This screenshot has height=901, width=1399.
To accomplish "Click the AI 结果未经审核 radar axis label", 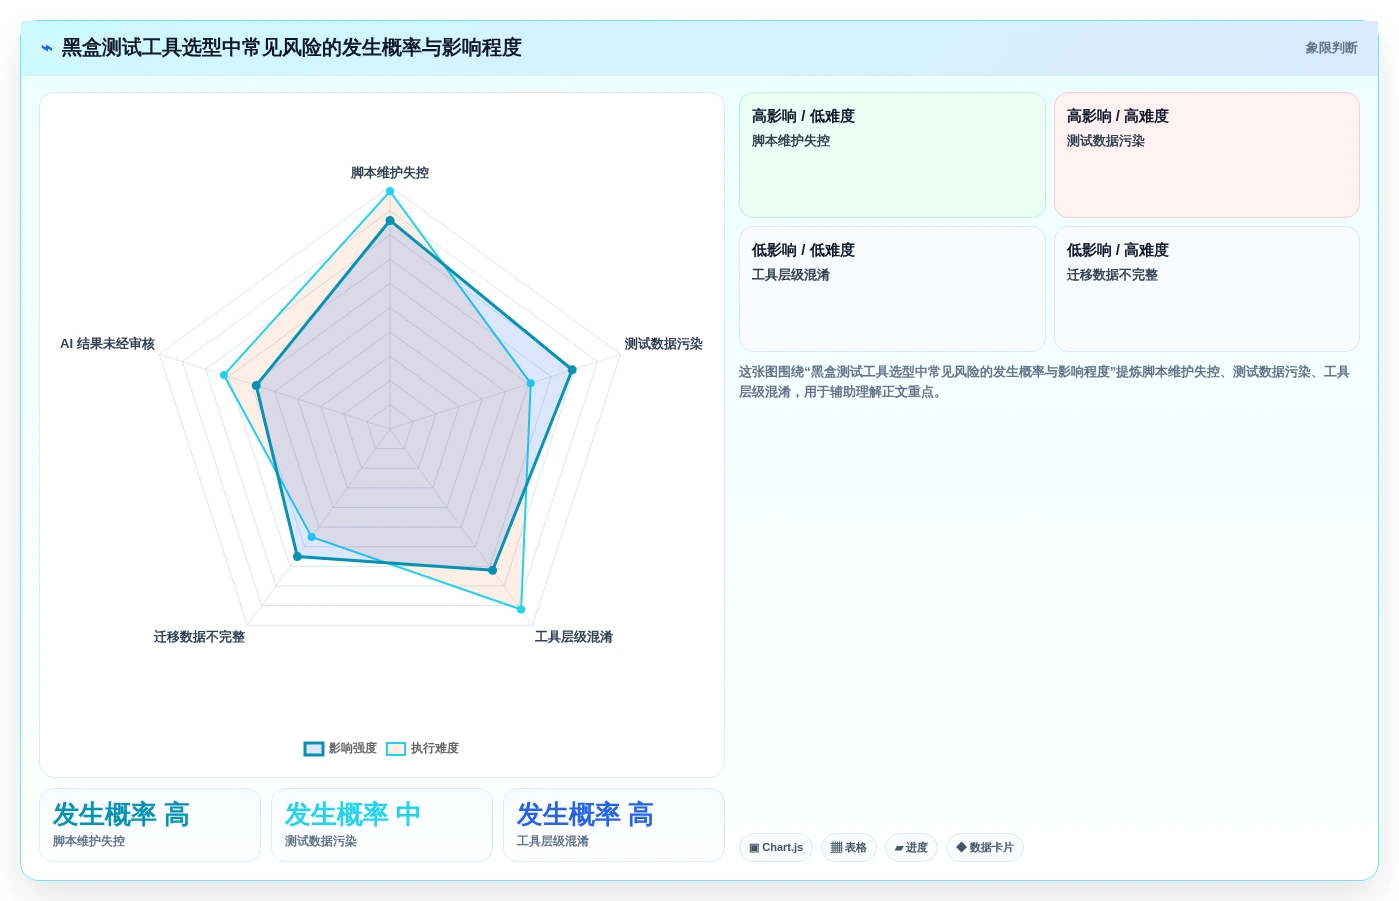I will tap(107, 344).
